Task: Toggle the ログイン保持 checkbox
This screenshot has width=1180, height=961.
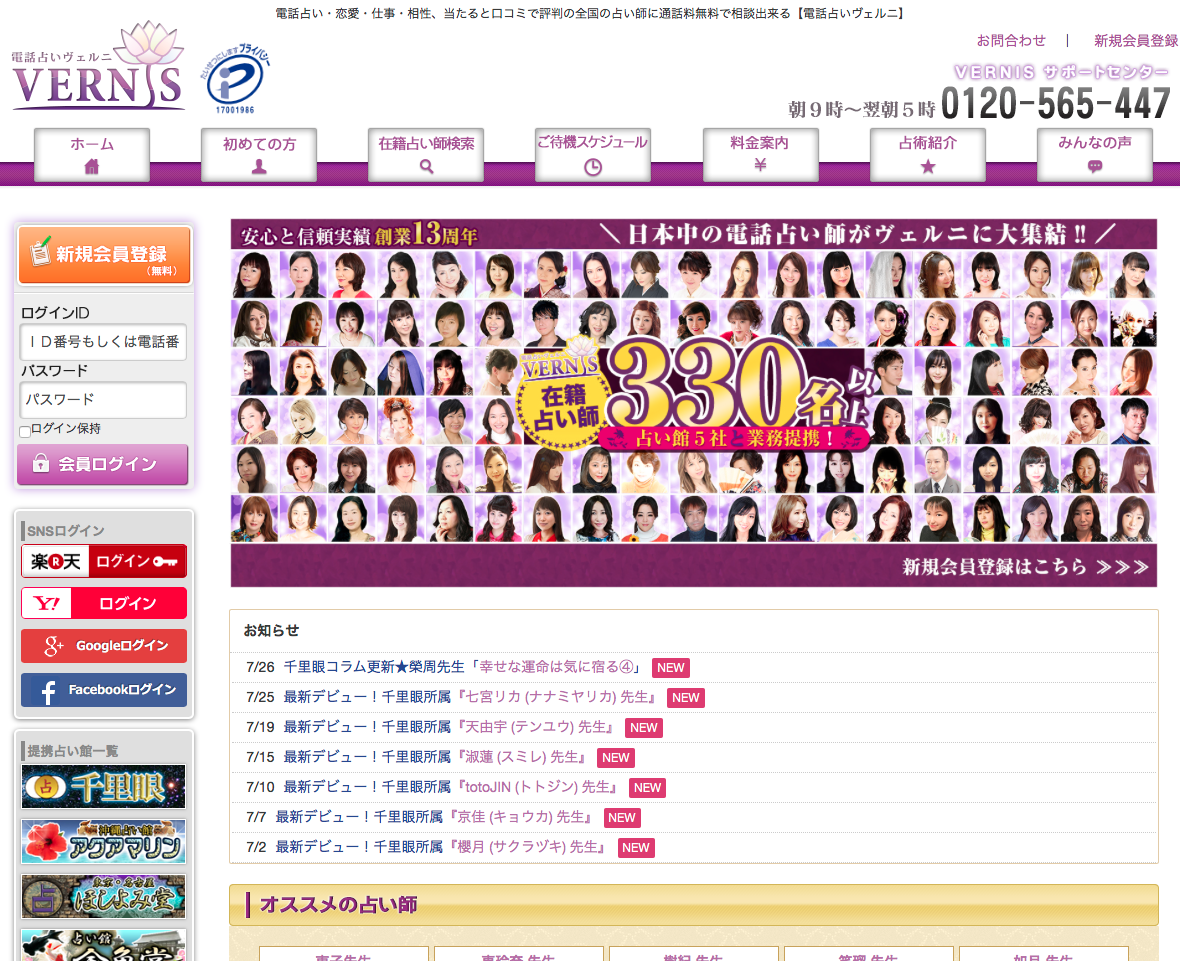Action: click(x=25, y=431)
